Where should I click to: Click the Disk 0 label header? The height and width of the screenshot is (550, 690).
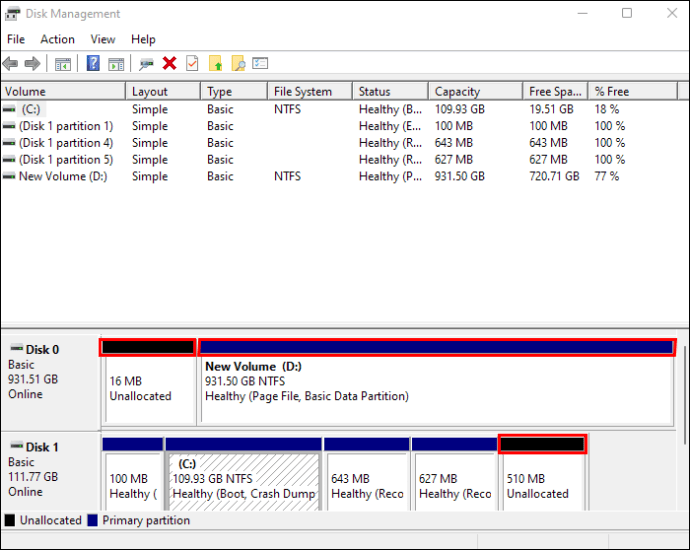(x=42, y=349)
